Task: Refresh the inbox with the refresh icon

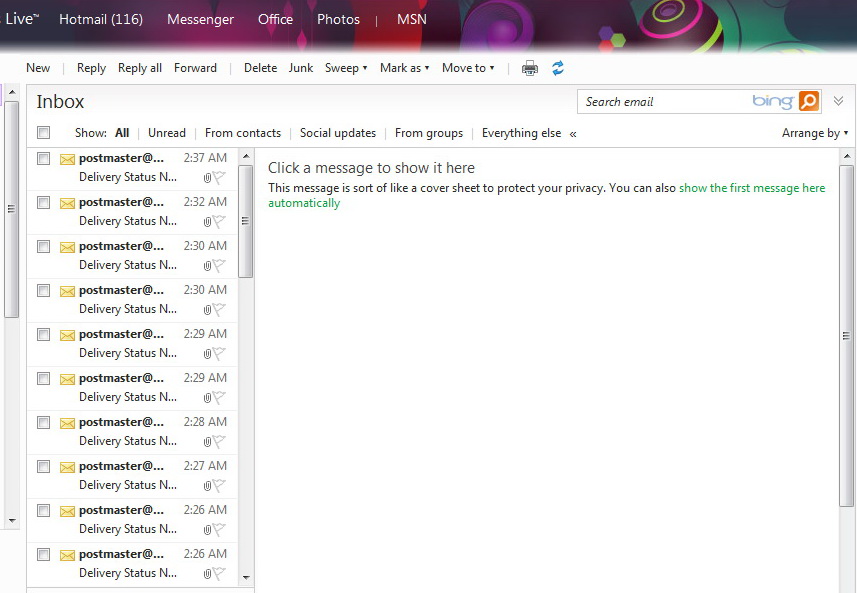Action: [x=557, y=68]
